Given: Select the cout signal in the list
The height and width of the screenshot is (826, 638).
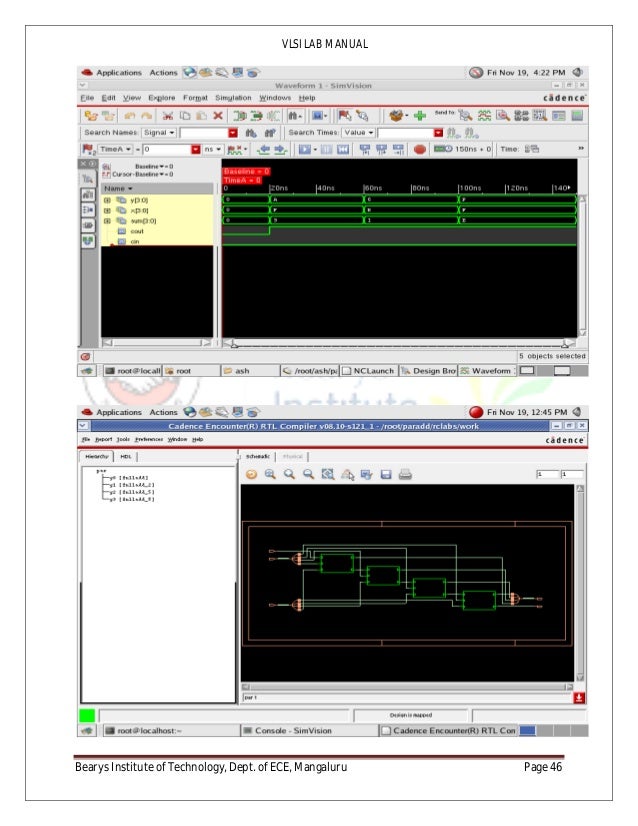Looking at the screenshot, I should 137,231.
